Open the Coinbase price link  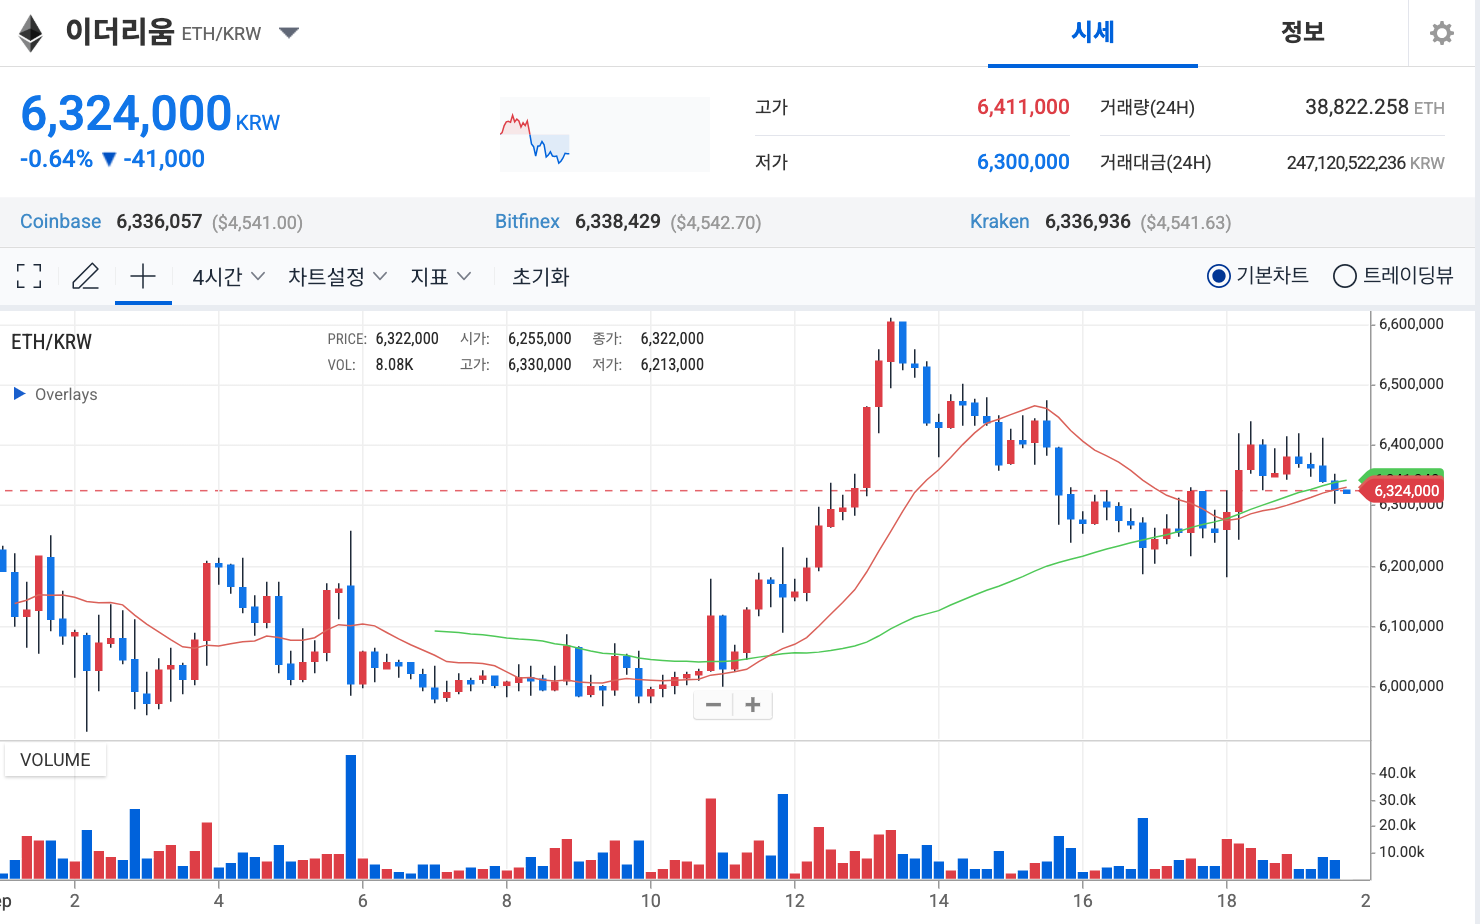tap(60, 221)
